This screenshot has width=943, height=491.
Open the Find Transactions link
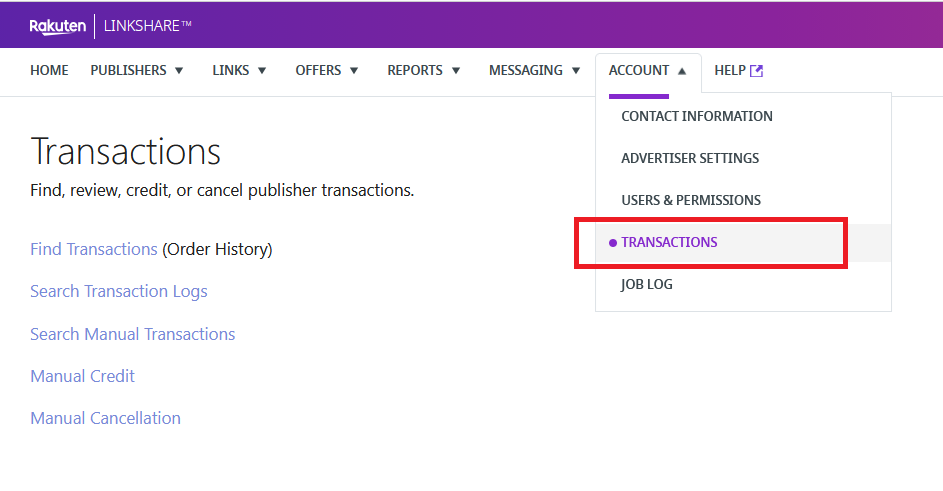[94, 249]
